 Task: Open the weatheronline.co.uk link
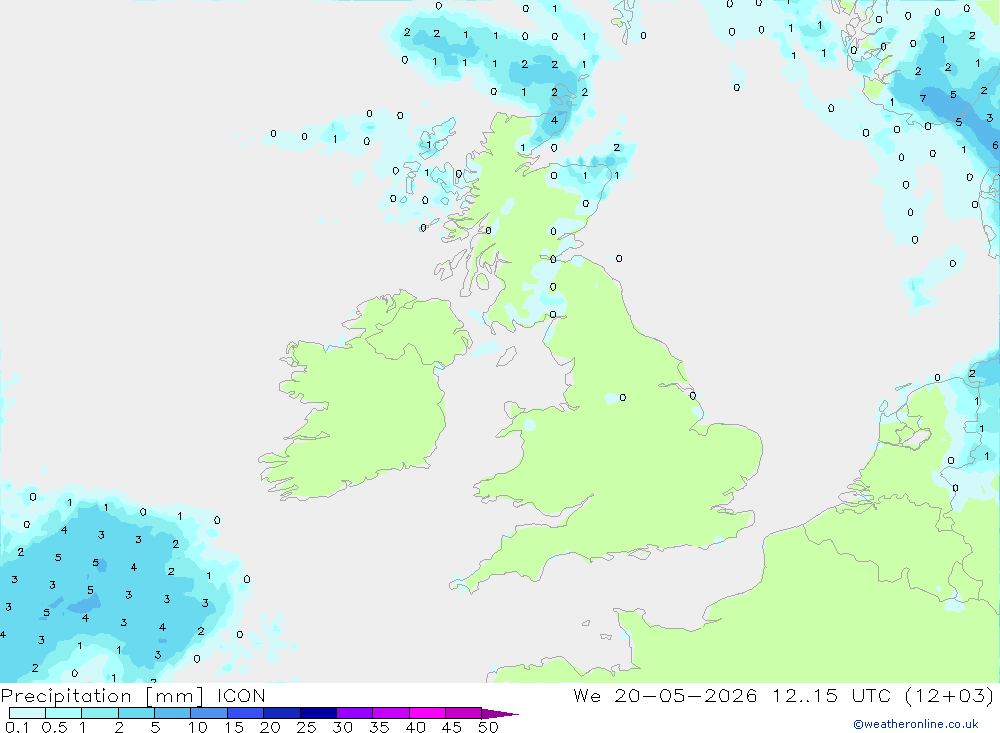pos(916,724)
